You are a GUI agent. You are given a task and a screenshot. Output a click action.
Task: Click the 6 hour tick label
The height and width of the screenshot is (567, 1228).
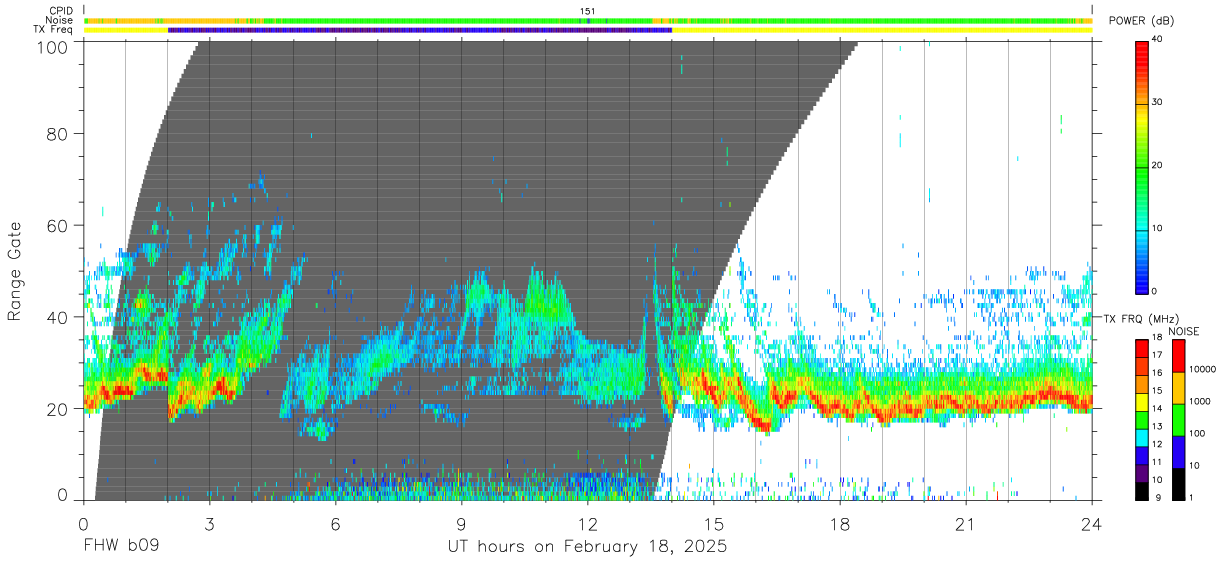[335, 524]
